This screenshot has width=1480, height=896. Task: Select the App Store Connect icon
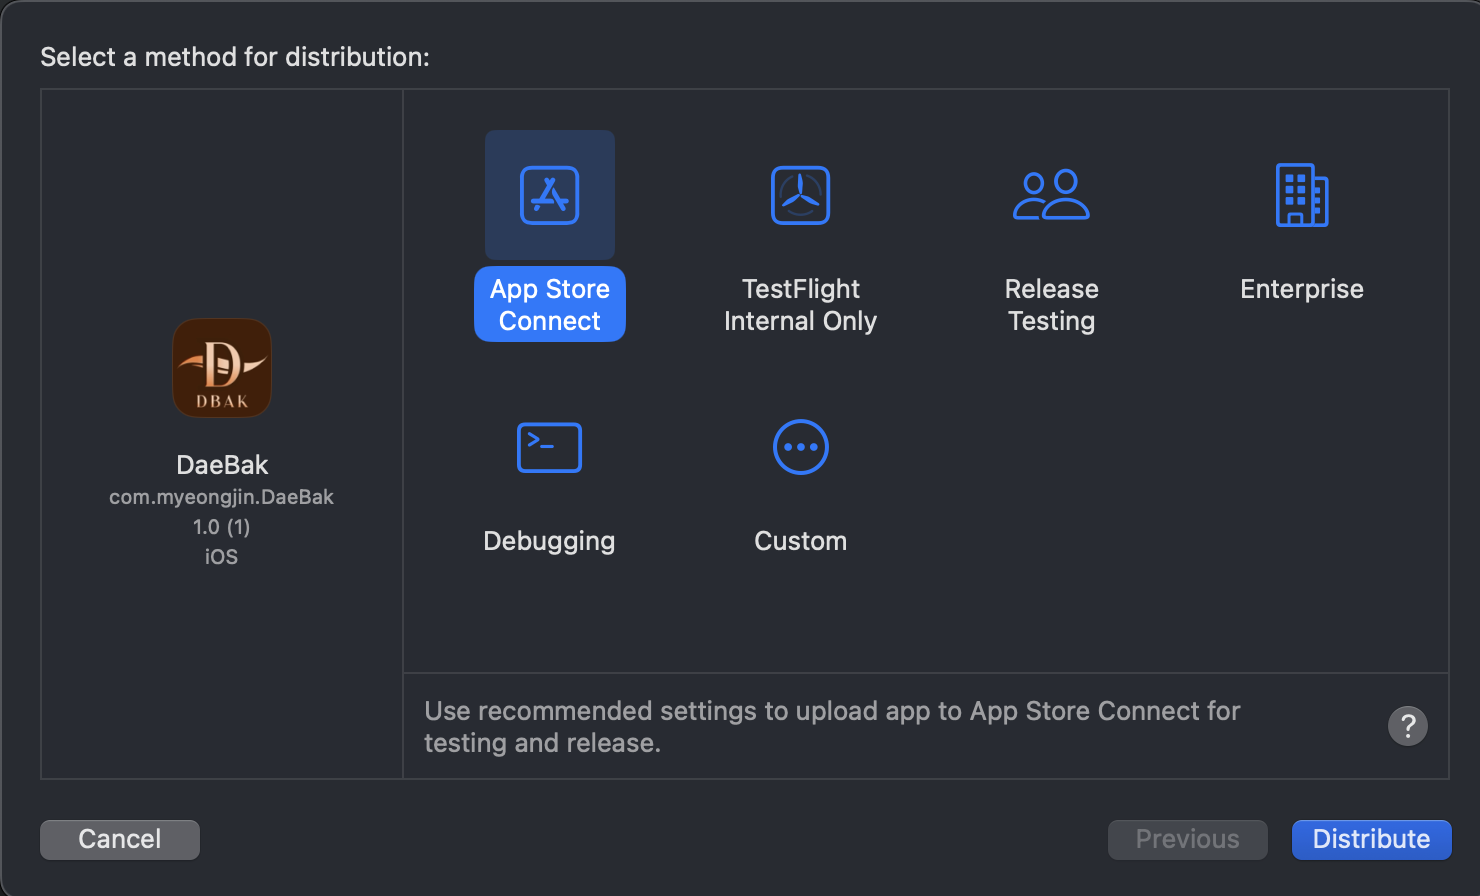(550, 195)
